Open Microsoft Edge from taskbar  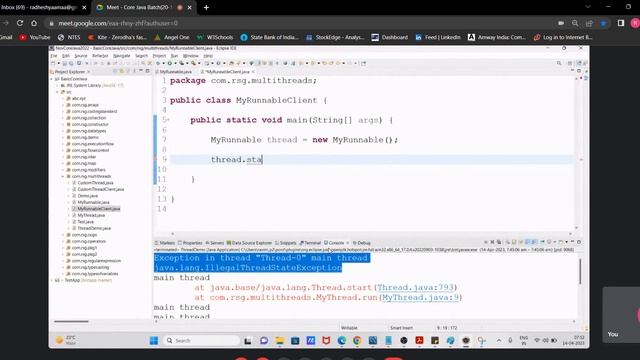coord(342,340)
